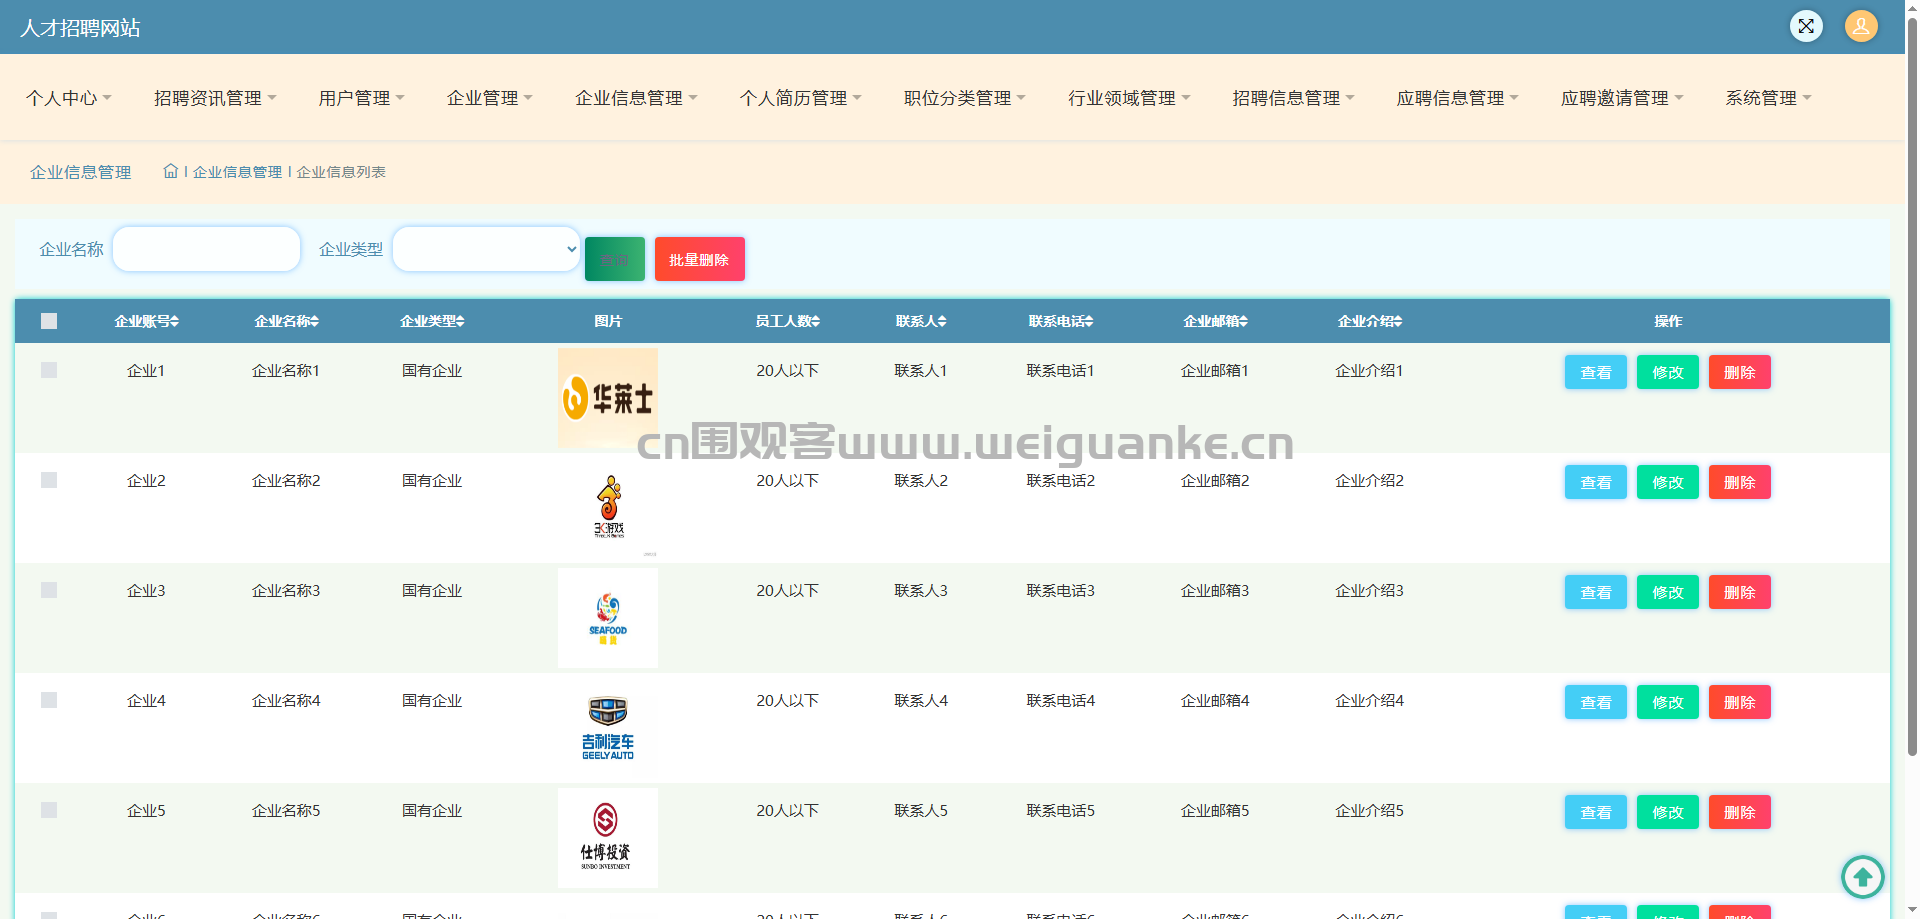Sort by 企业名称 column header
The height and width of the screenshot is (919, 1920).
(x=286, y=321)
